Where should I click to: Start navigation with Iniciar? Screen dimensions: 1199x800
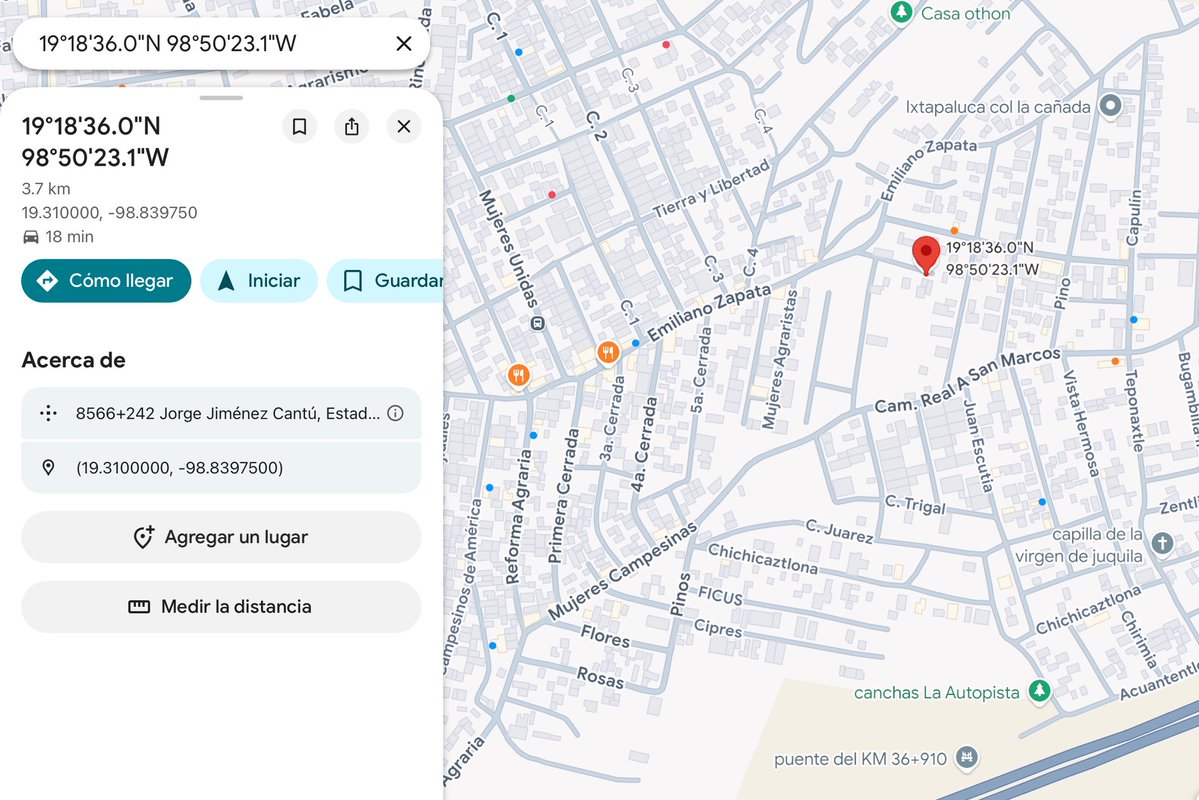click(258, 281)
